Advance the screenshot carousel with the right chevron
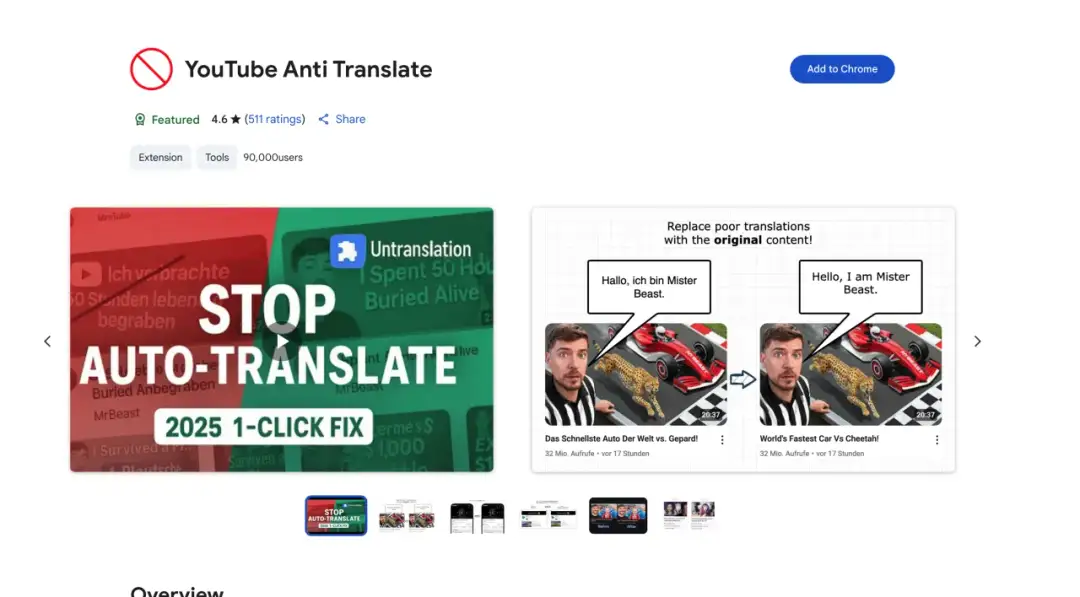The width and height of the screenshot is (1080, 597). click(977, 341)
